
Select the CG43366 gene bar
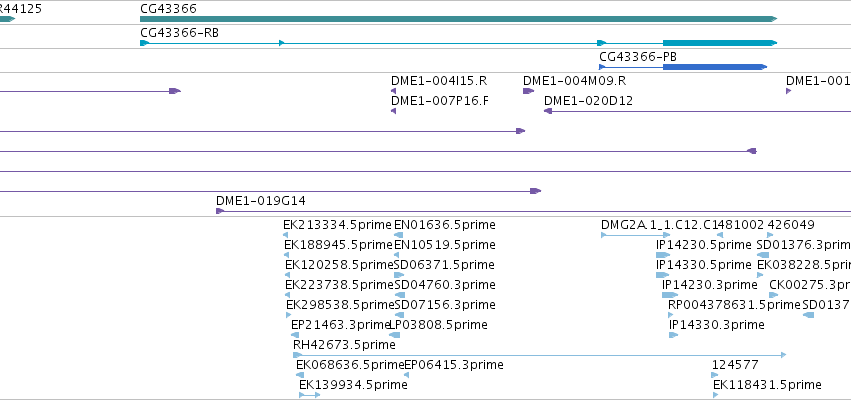coord(459,19)
